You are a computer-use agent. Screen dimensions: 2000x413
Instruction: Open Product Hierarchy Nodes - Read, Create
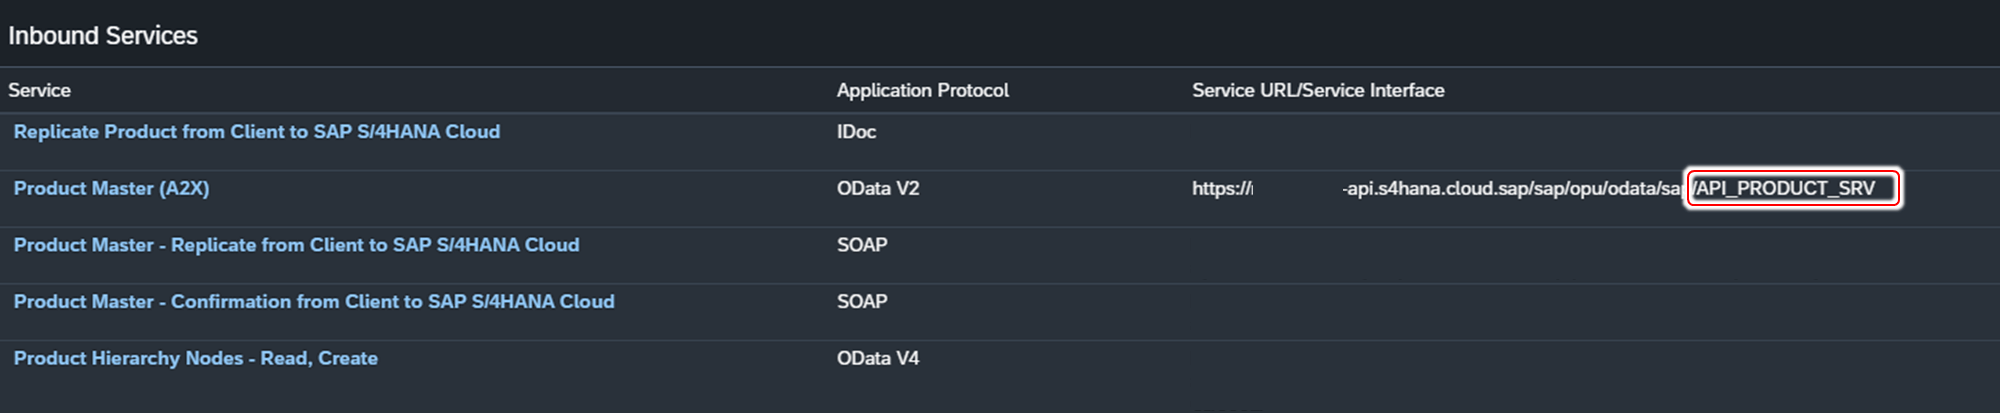[x=196, y=359]
